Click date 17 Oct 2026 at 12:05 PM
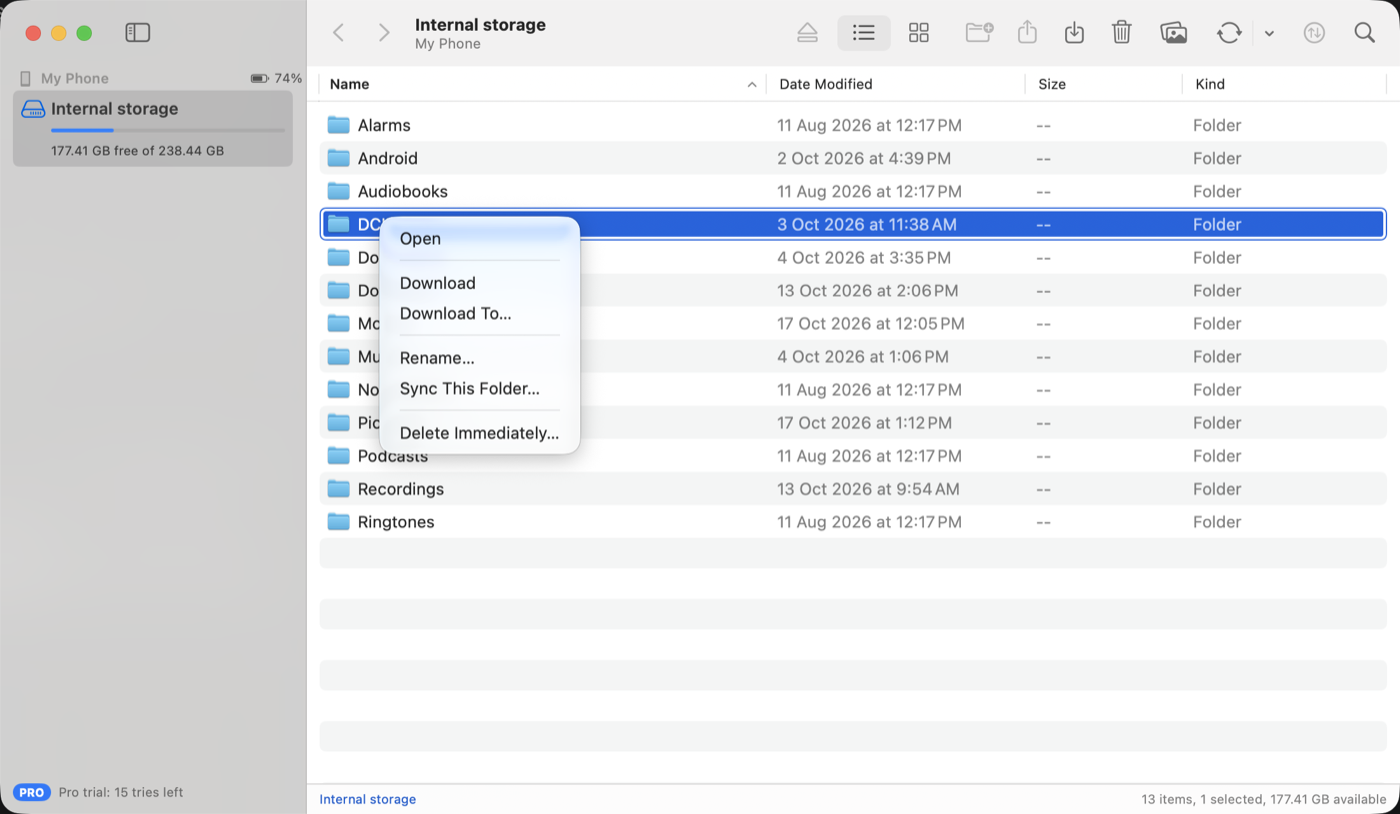 pos(871,323)
